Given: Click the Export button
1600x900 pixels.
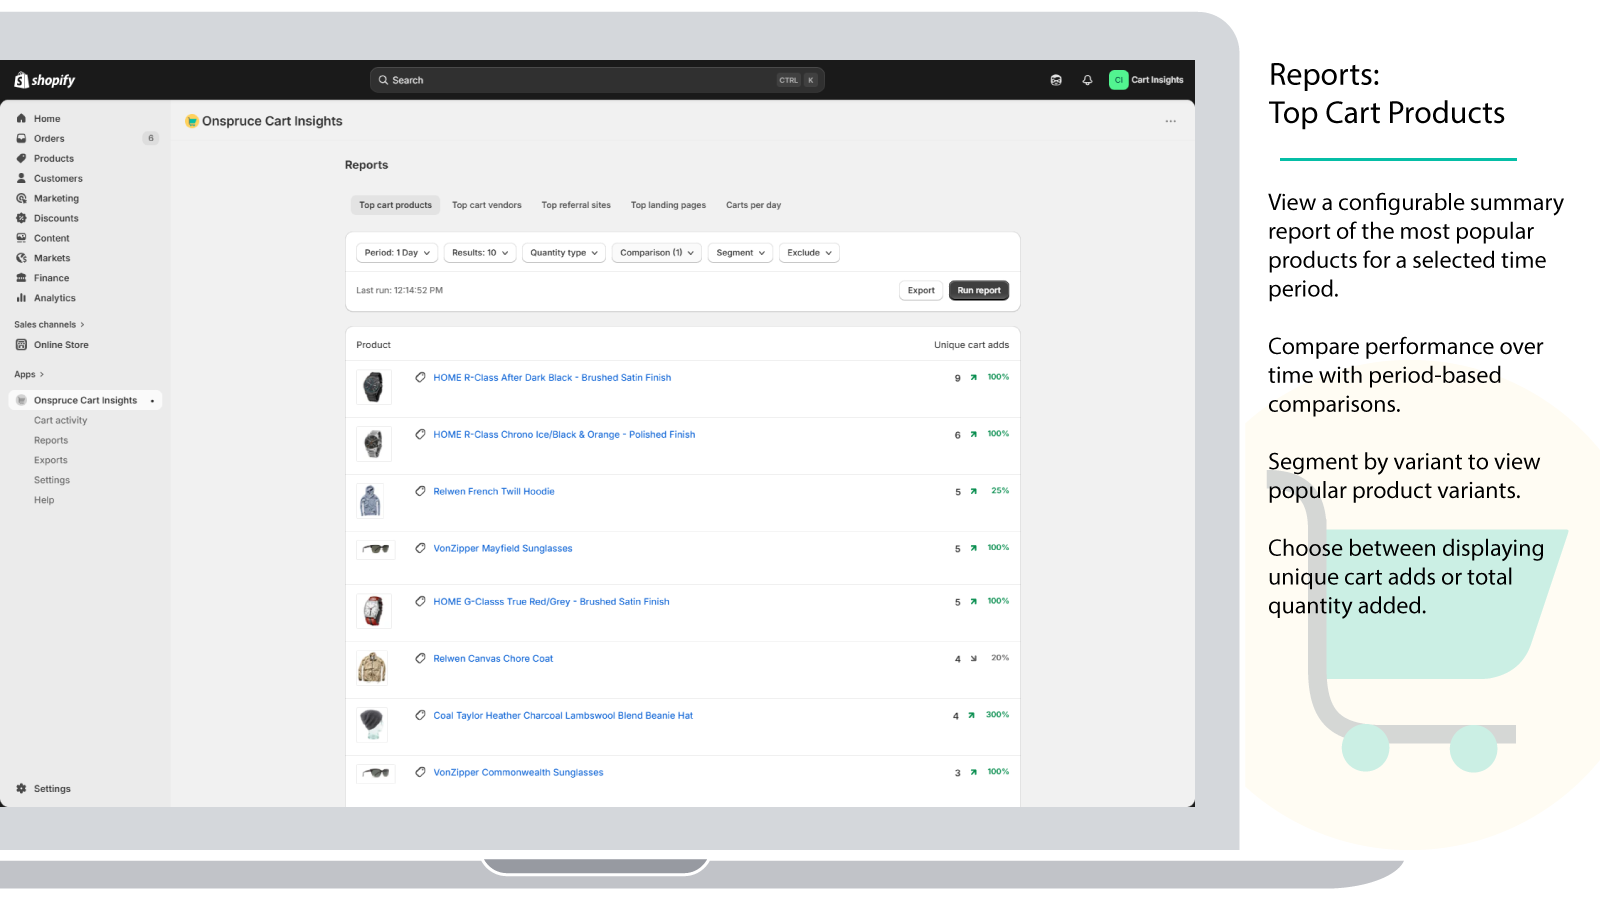Looking at the screenshot, I should [921, 291].
